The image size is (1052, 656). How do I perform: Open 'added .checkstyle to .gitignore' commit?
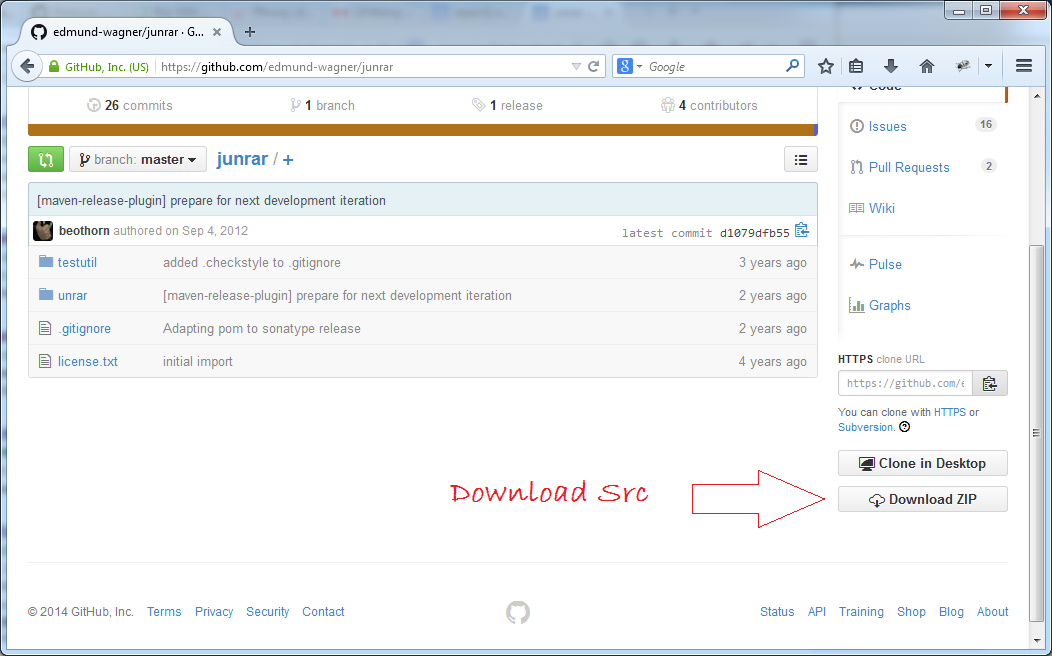point(252,262)
